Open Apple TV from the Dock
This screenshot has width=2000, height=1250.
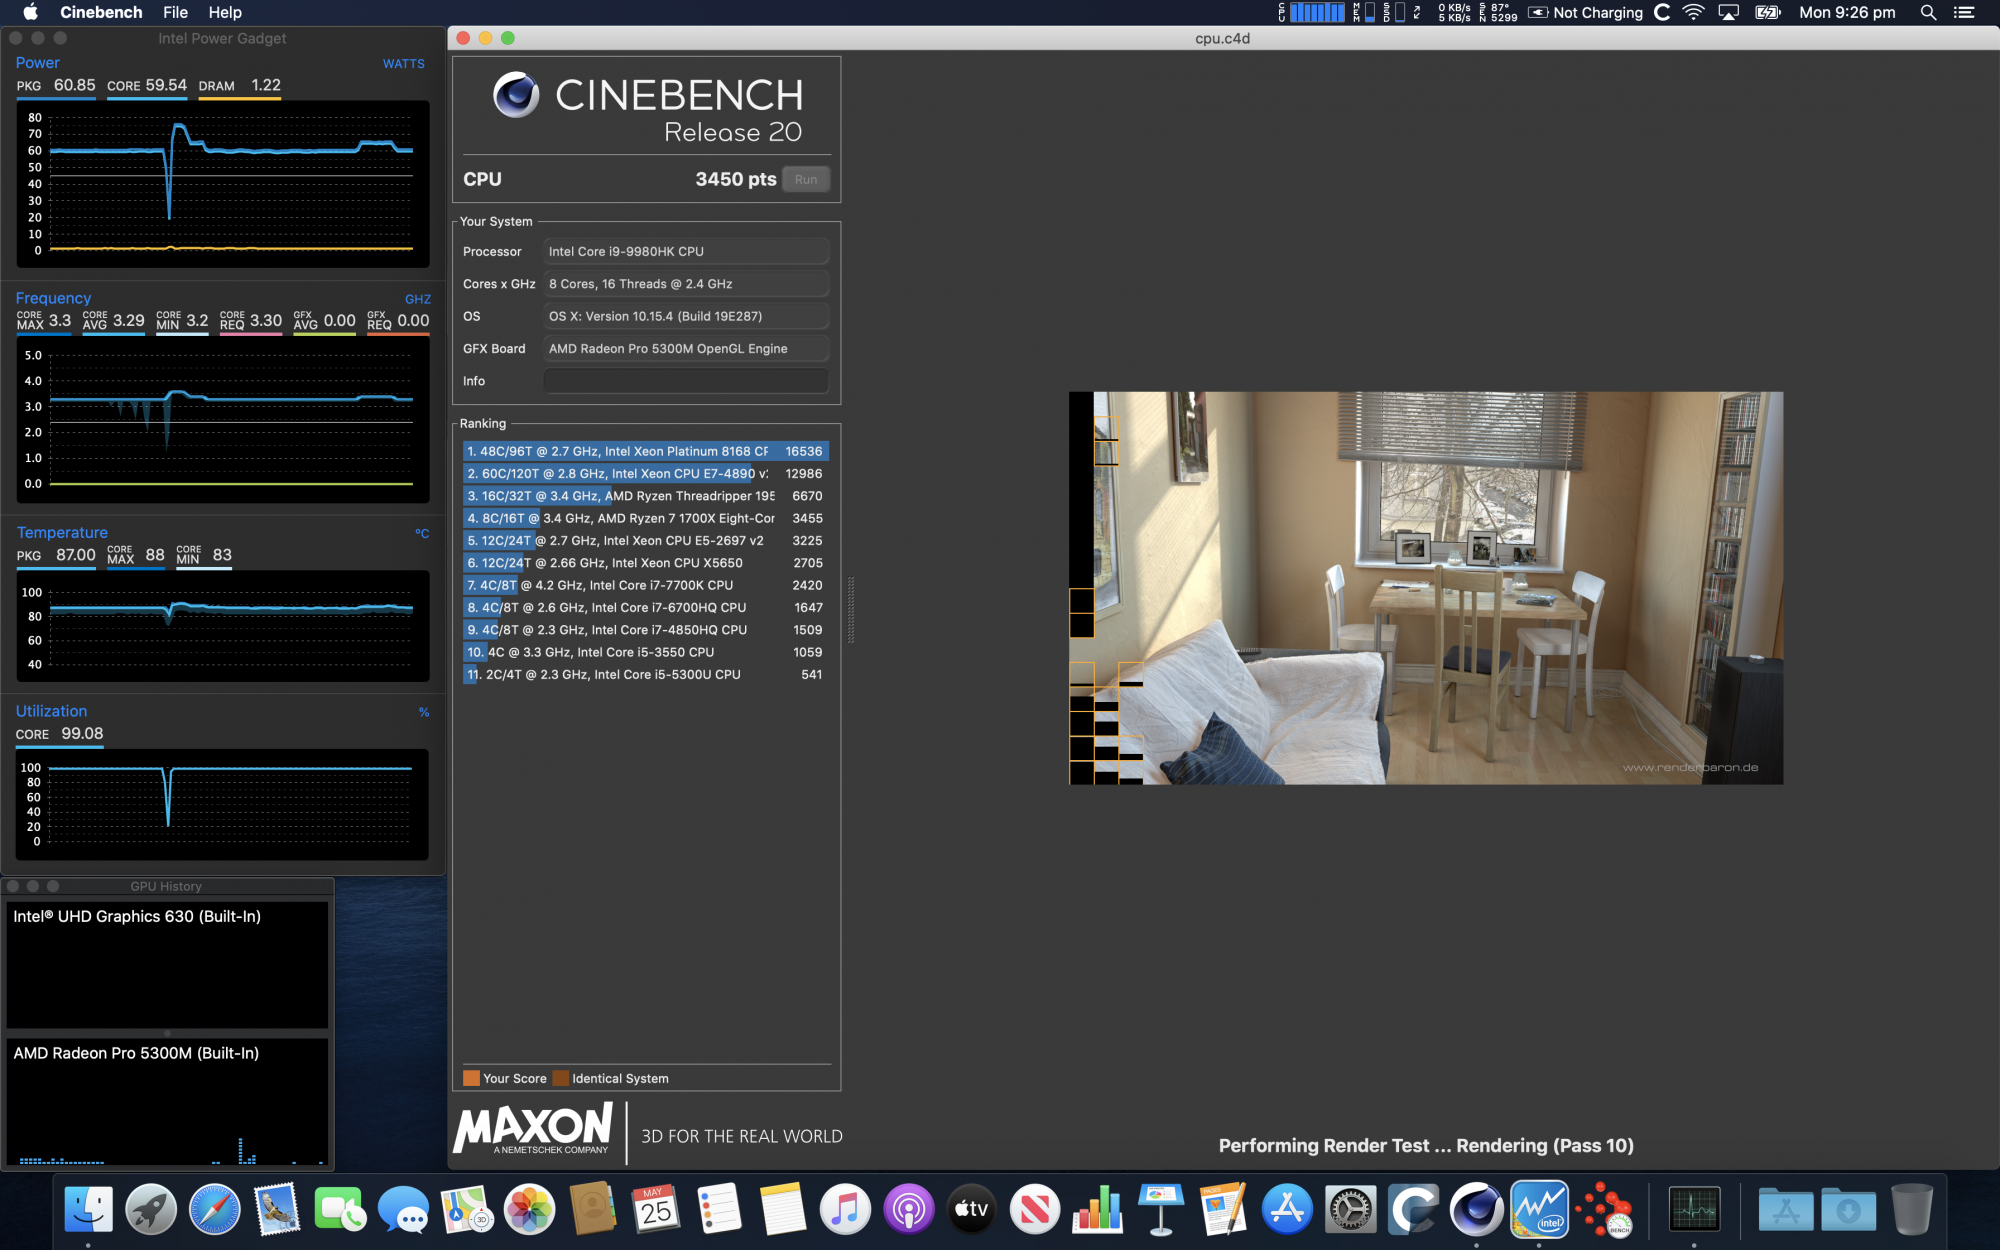[971, 1209]
